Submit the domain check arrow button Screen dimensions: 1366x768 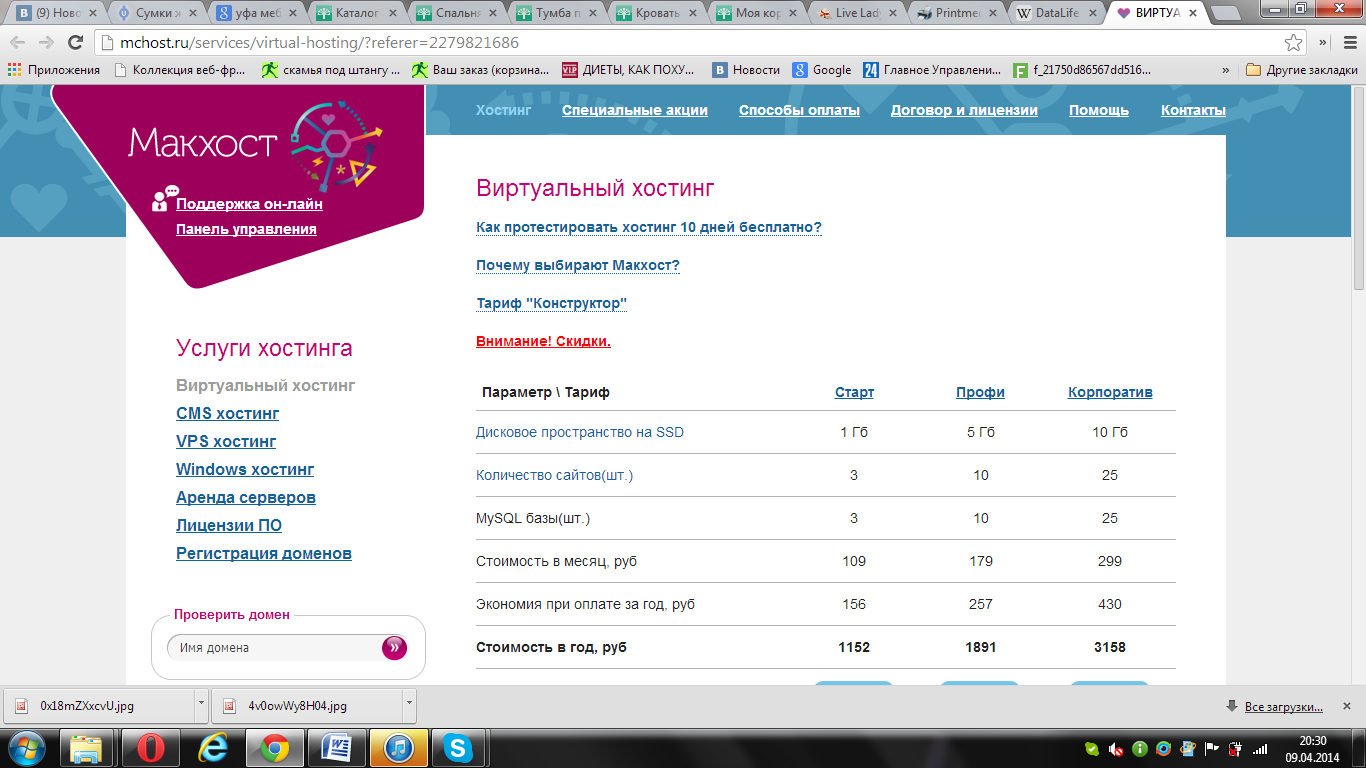coord(394,648)
